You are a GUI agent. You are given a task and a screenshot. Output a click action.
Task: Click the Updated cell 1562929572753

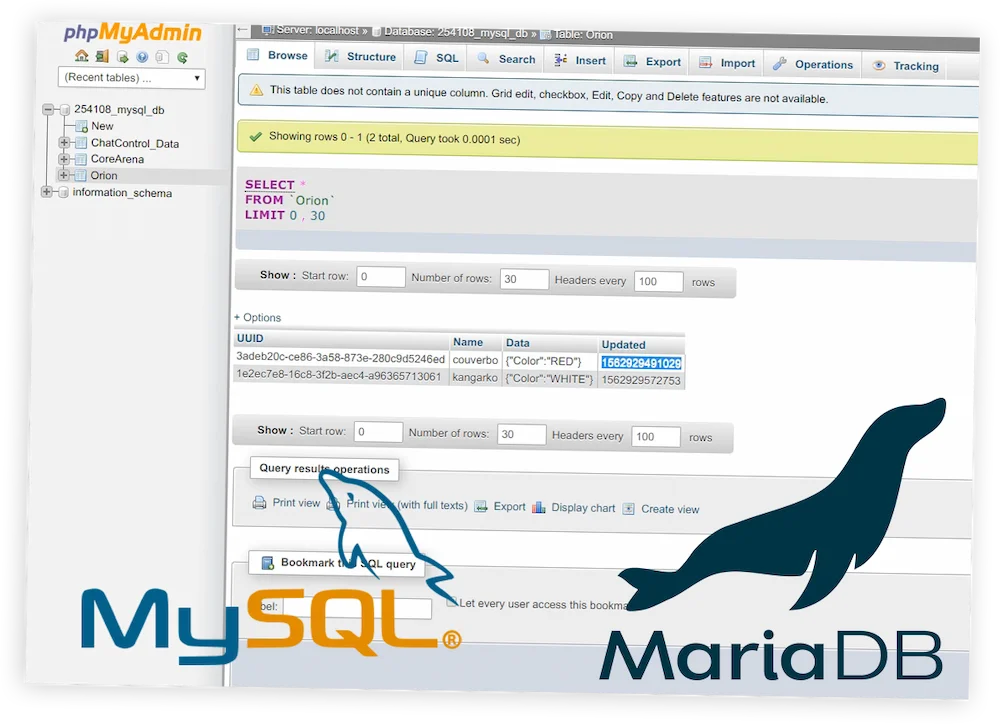(641, 380)
